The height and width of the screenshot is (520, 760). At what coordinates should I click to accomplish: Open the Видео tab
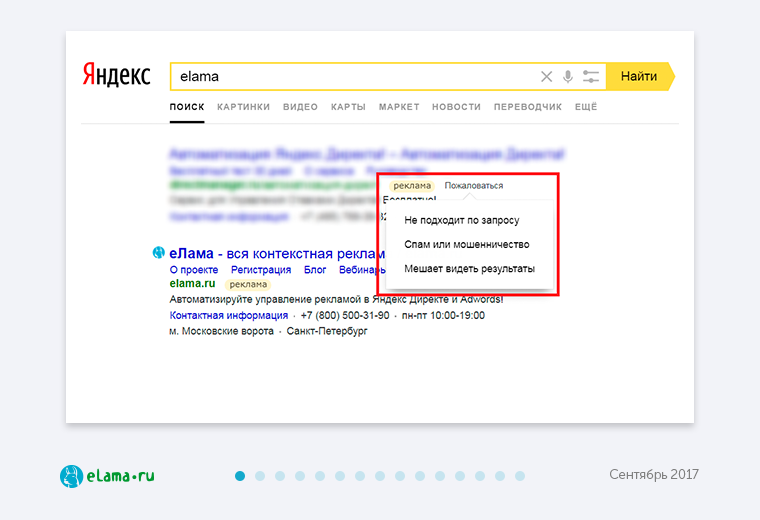[300, 107]
